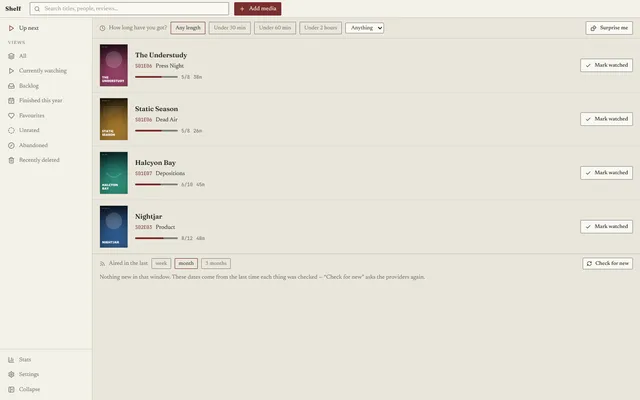The image size is (640, 400).
Task: Open the Unrated view
Action: click(46, 130)
